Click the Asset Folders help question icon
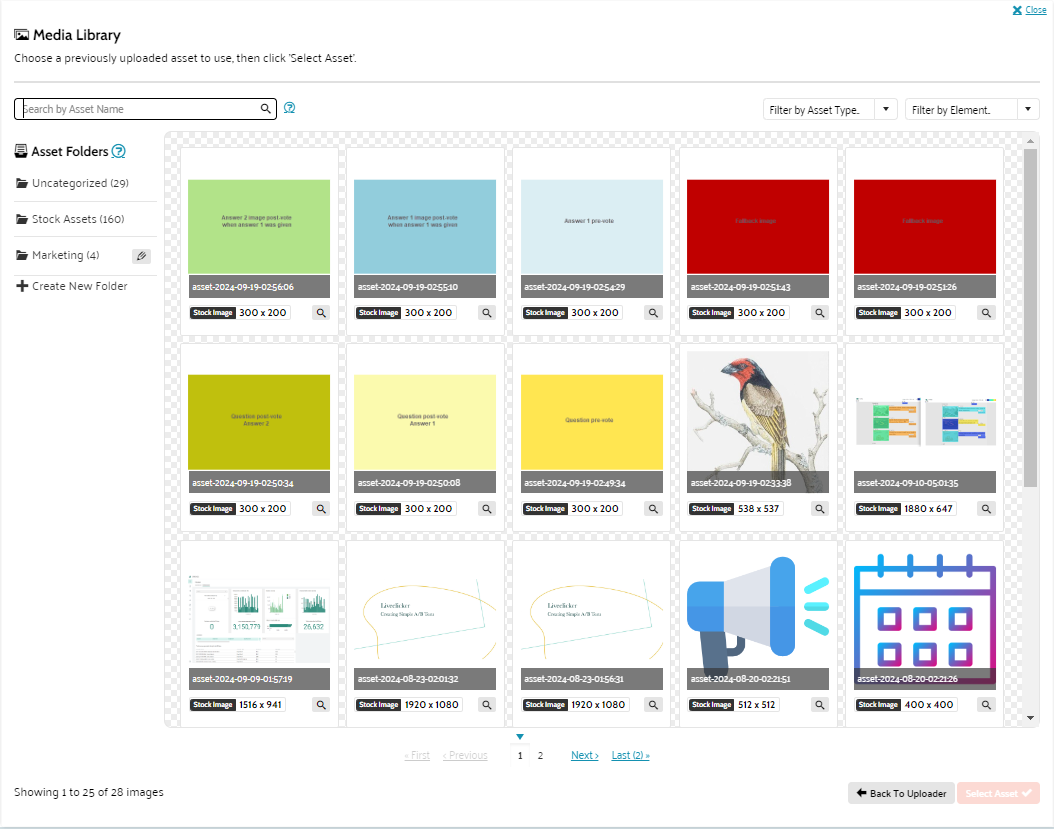 tap(118, 152)
